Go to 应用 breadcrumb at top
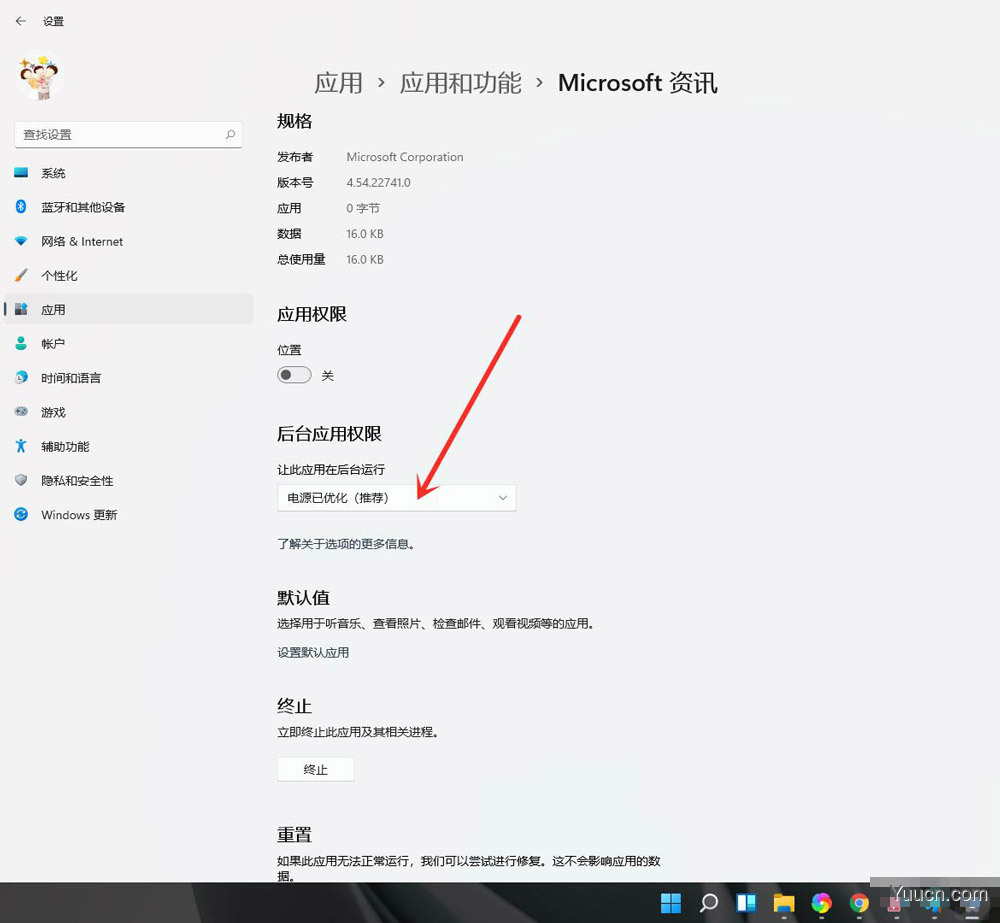The height and width of the screenshot is (923, 1000). tap(338, 83)
